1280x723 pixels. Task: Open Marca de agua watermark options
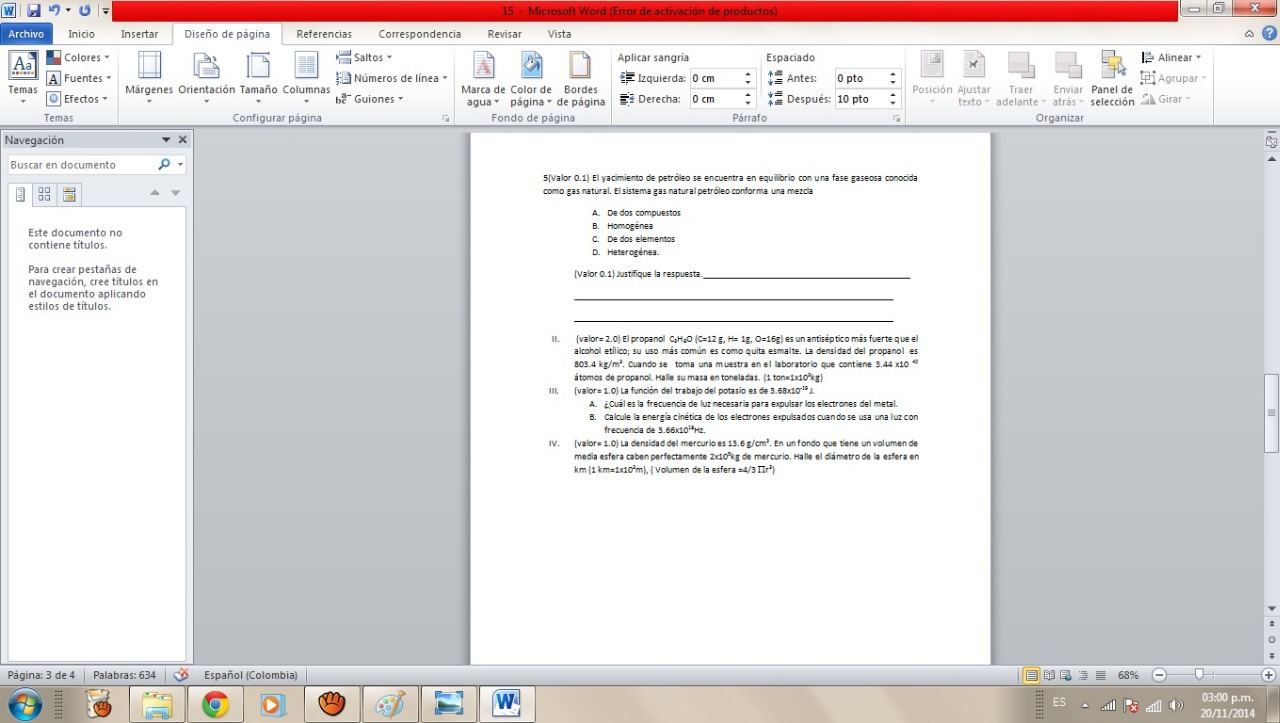point(483,78)
